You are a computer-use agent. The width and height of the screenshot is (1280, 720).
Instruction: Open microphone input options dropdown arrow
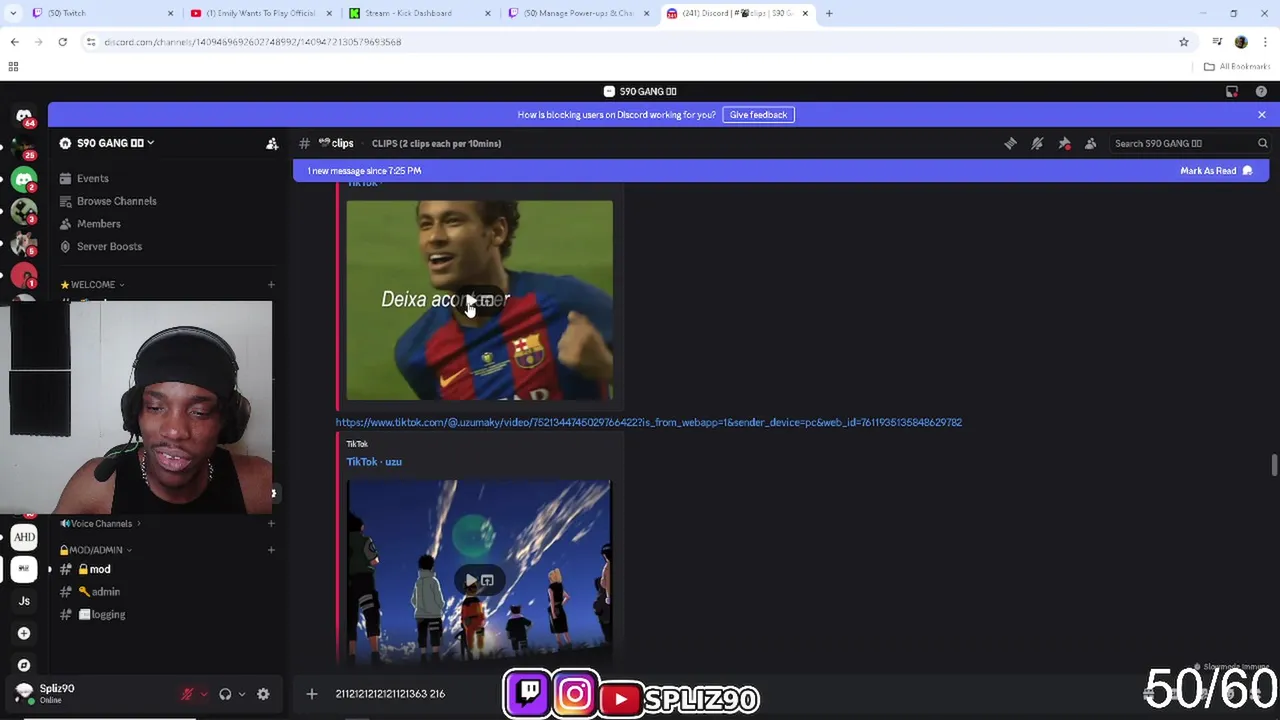[x=204, y=694]
